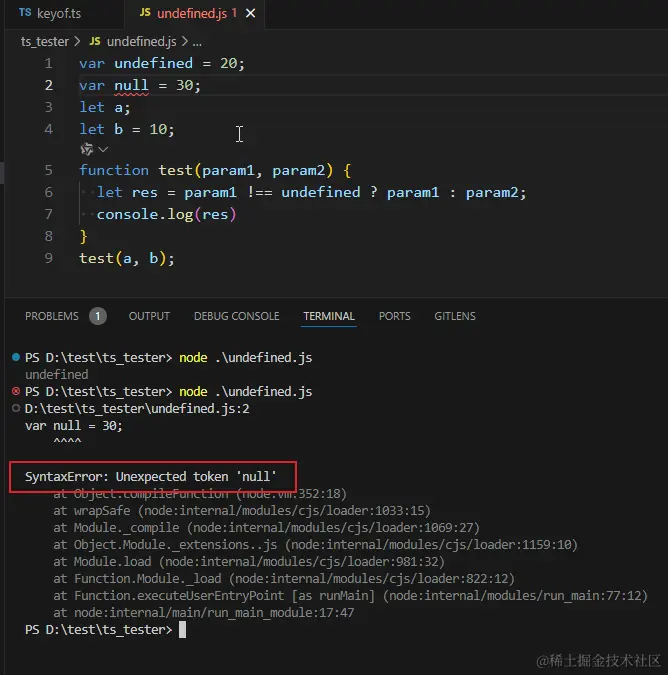Click the AI code assistant icon above line 5

pos(87,149)
